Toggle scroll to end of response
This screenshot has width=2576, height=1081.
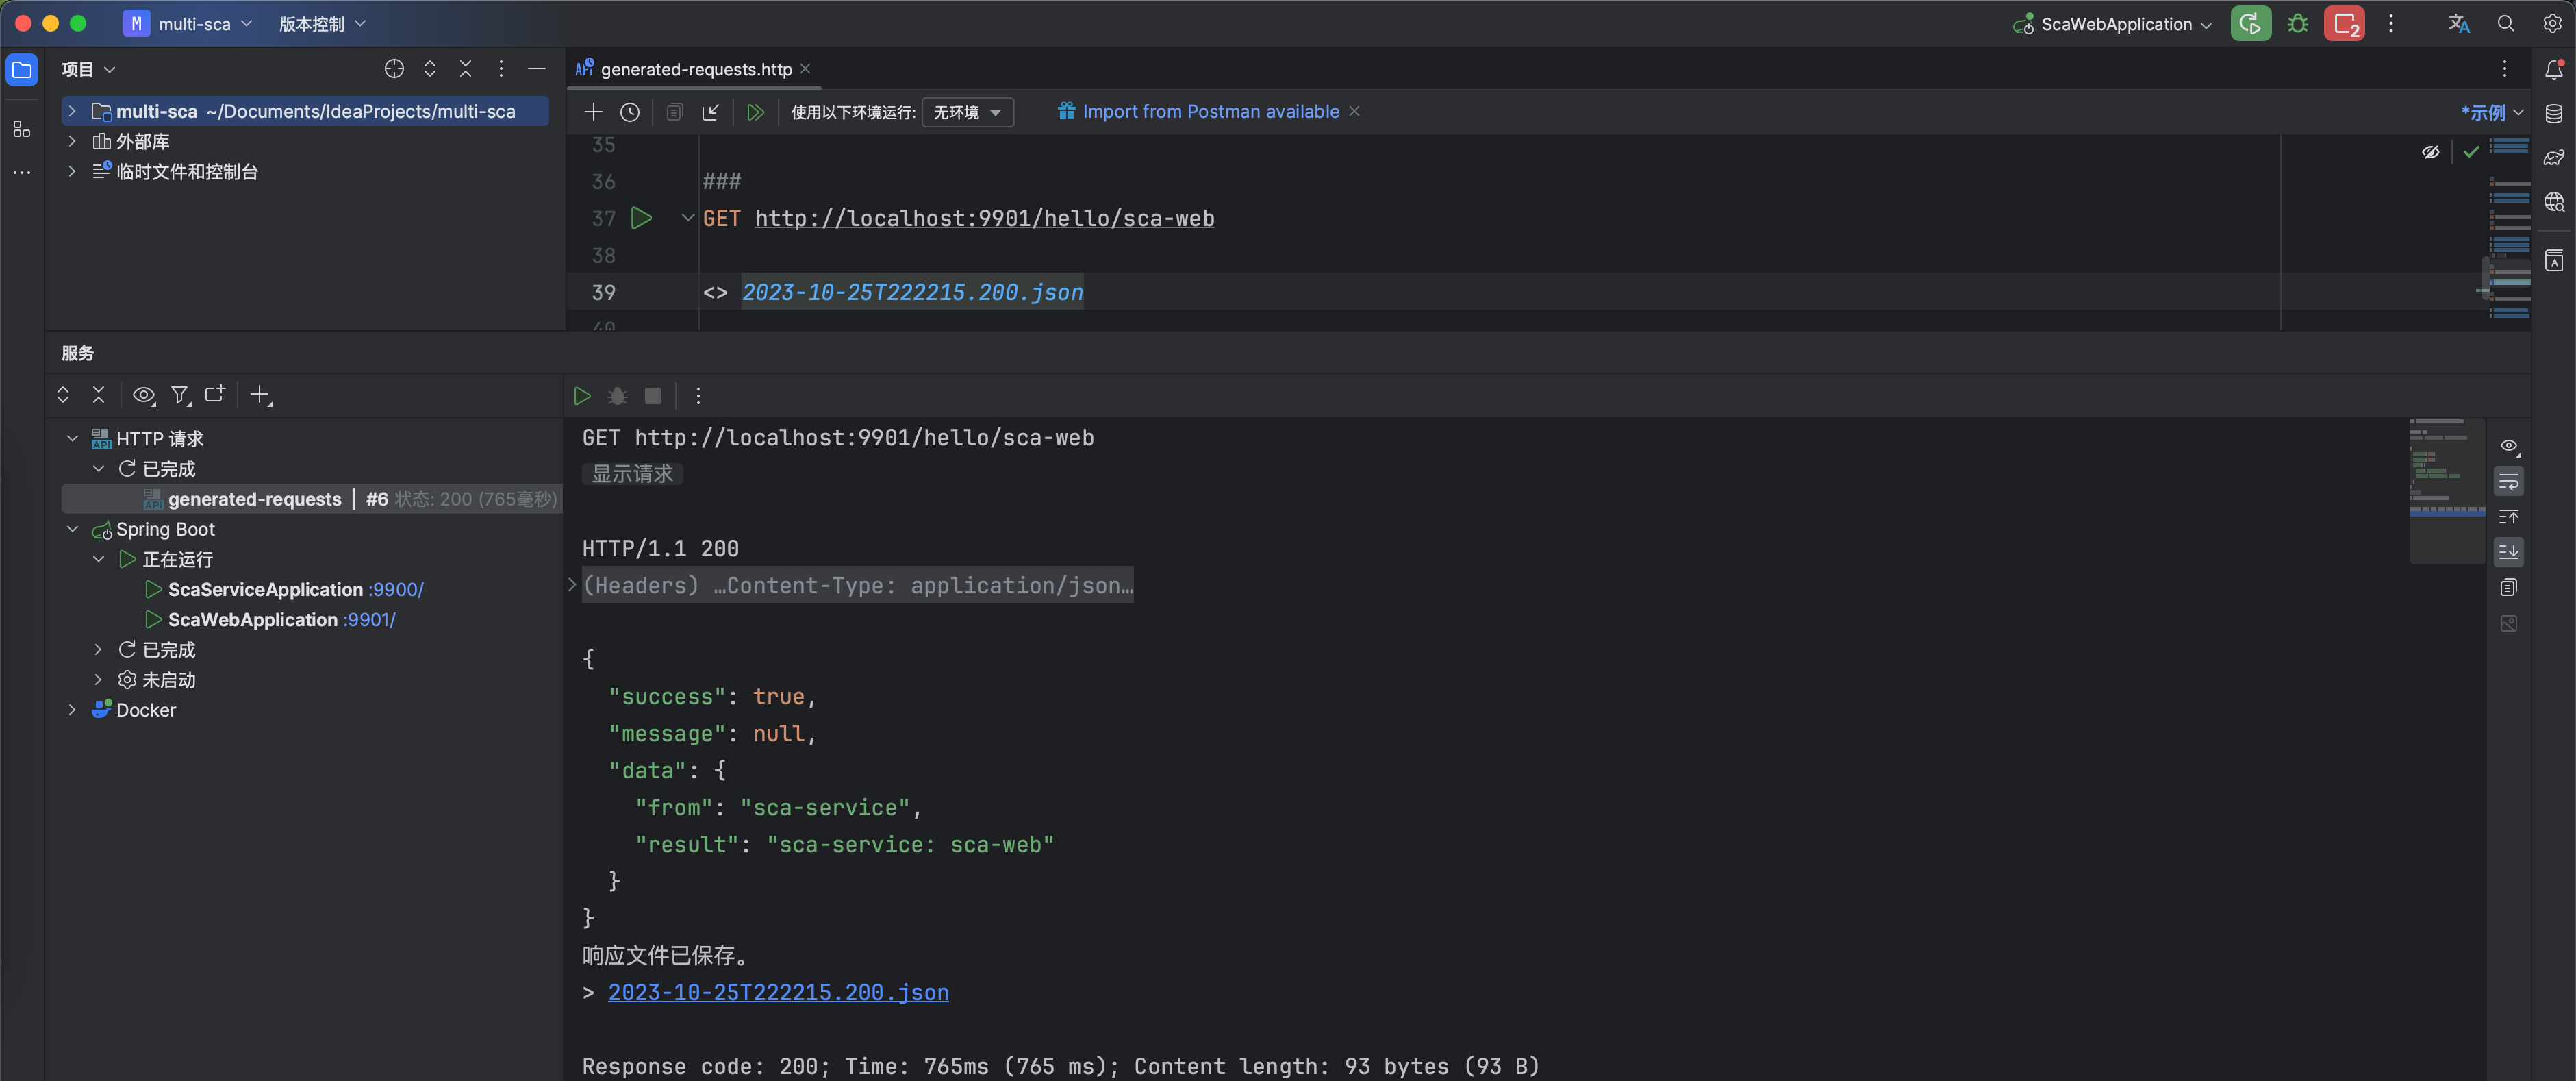coord(2509,552)
